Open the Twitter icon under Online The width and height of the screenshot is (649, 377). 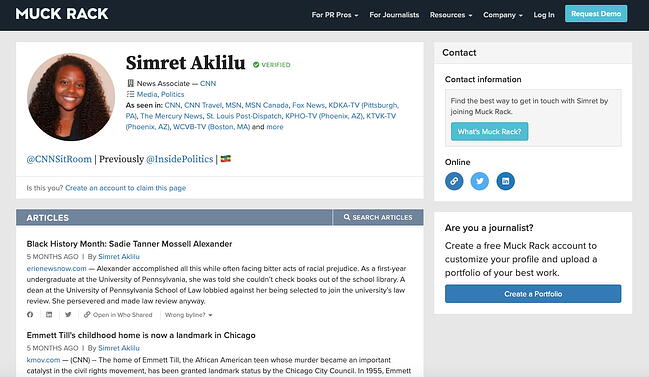[480, 181]
